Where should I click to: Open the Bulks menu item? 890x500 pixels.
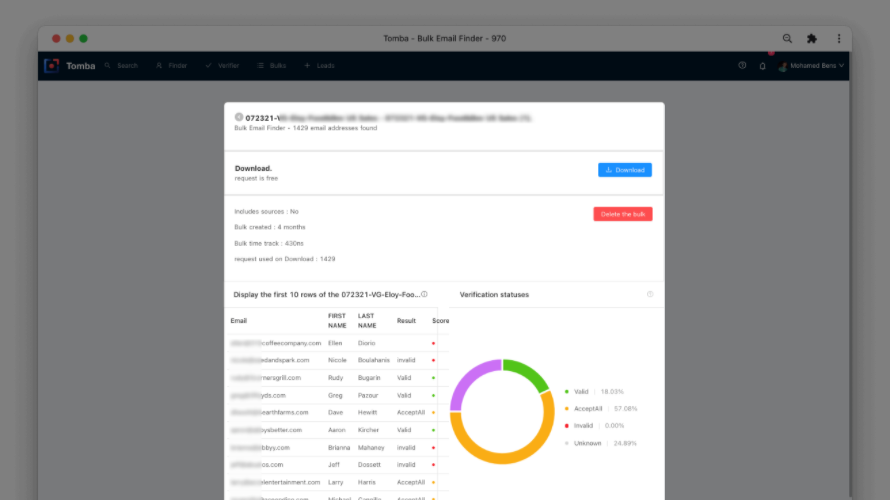[271, 66]
